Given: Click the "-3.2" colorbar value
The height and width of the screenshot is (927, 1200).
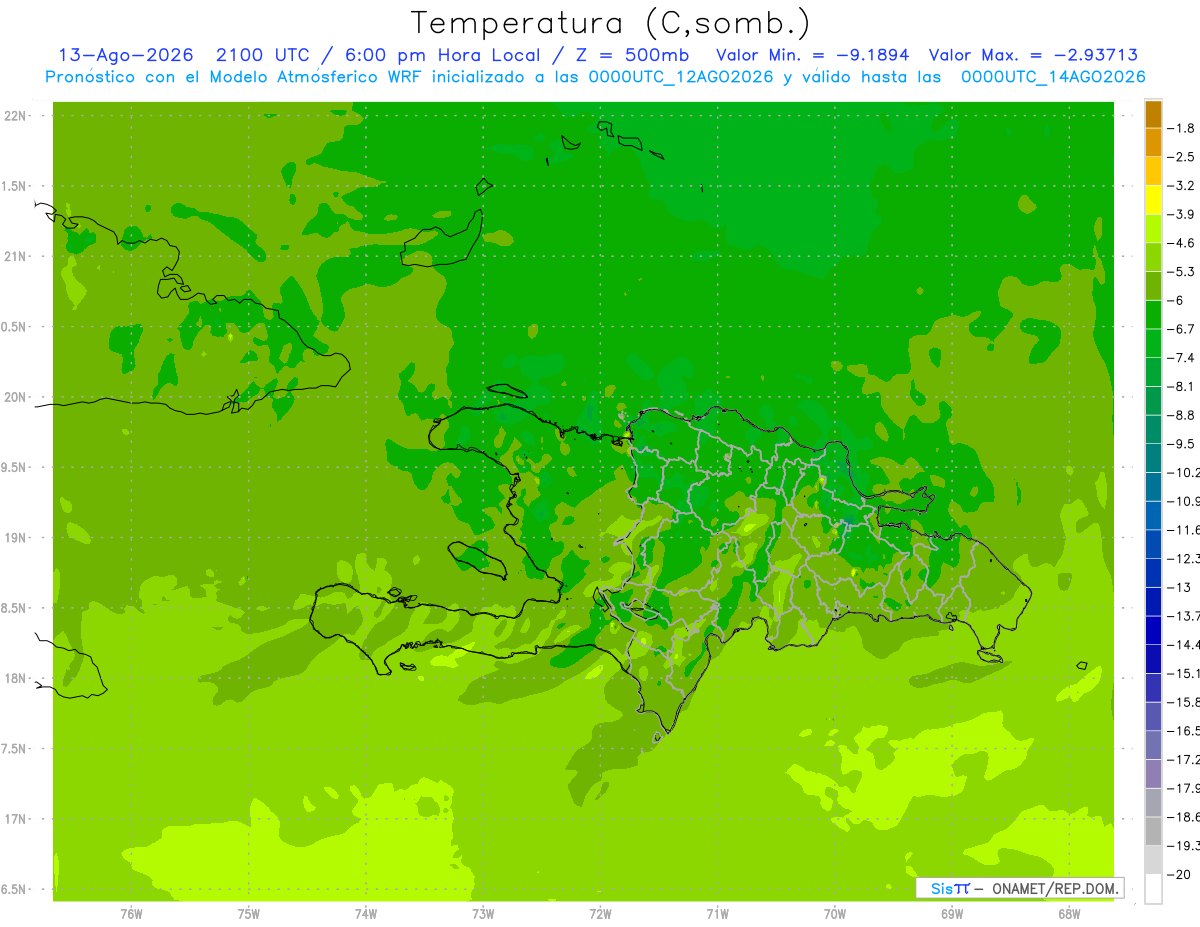Looking at the screenshot, I should pyautogui.click(x=1181, y=186).
